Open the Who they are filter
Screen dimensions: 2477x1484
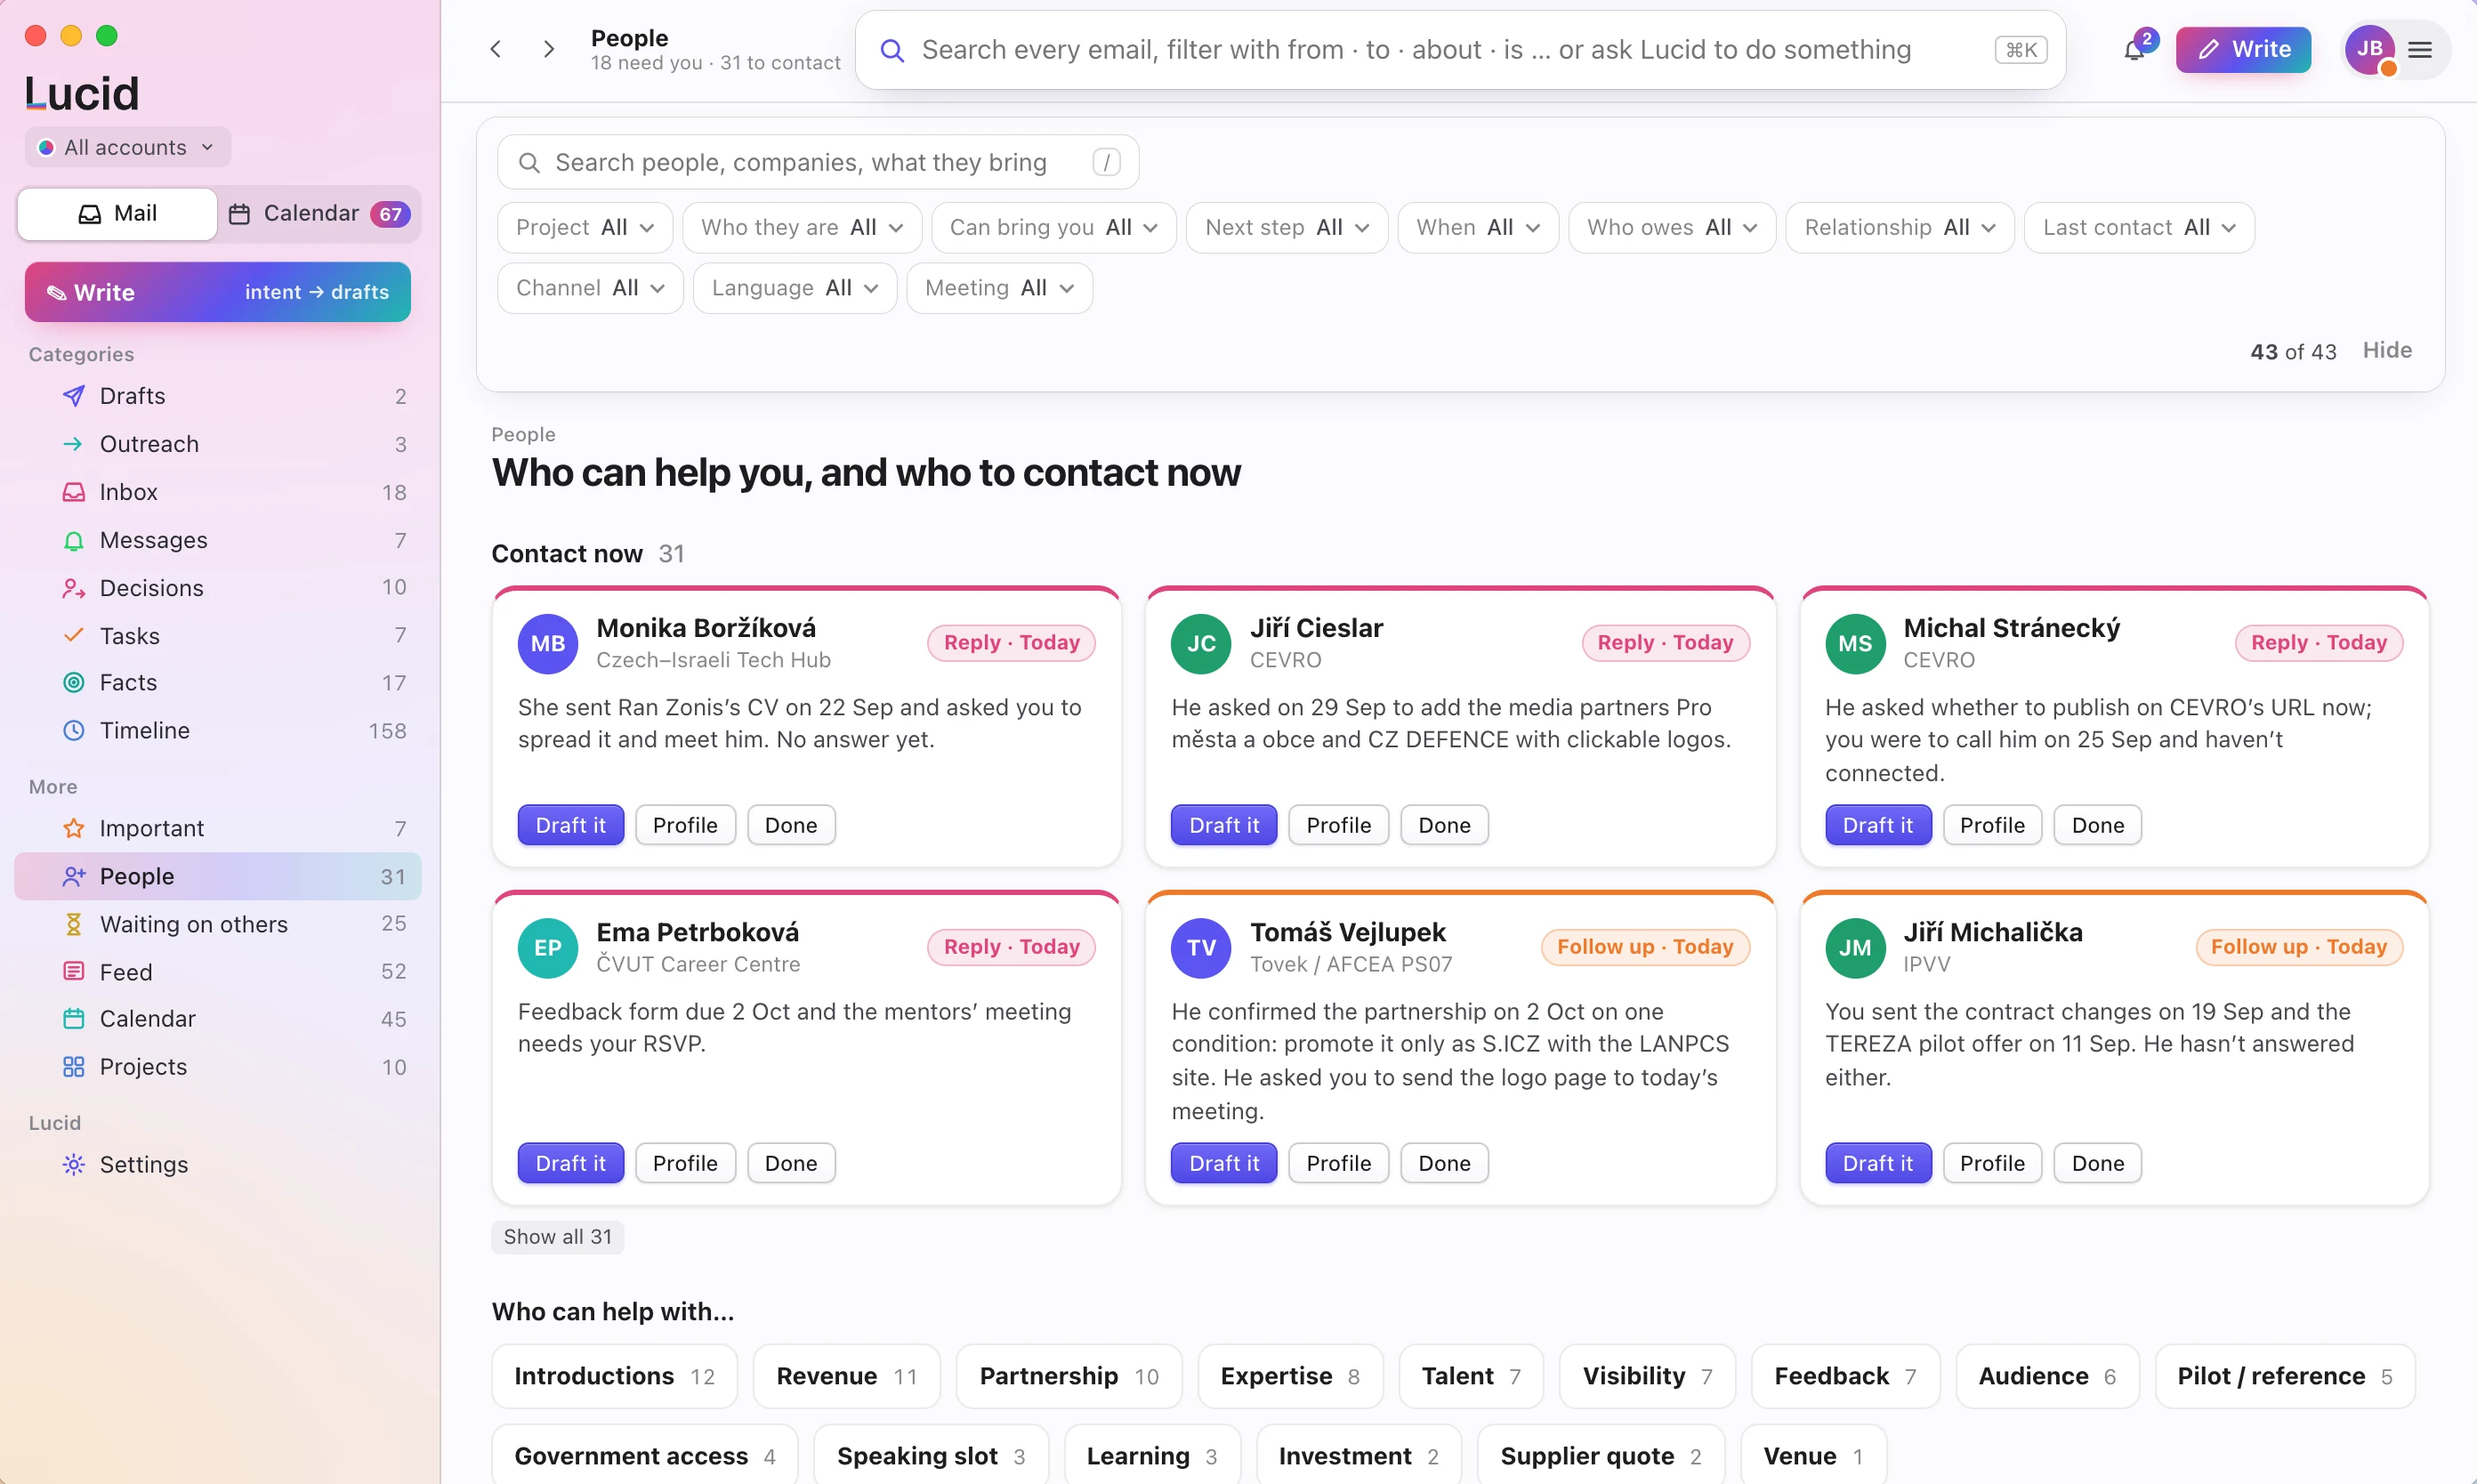pyautogui.click(x=802, y=228)
